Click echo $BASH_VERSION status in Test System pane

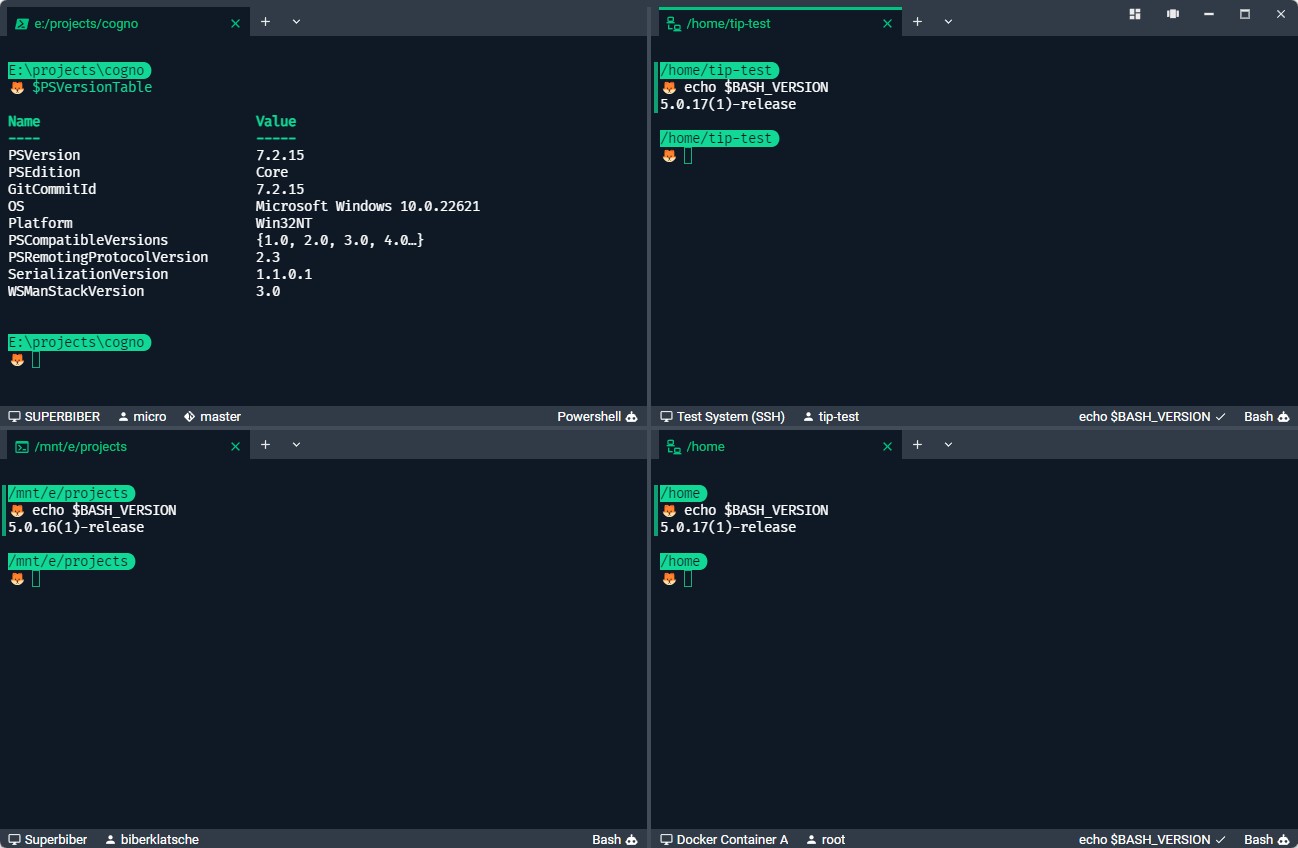click(x=1151, y=417)
